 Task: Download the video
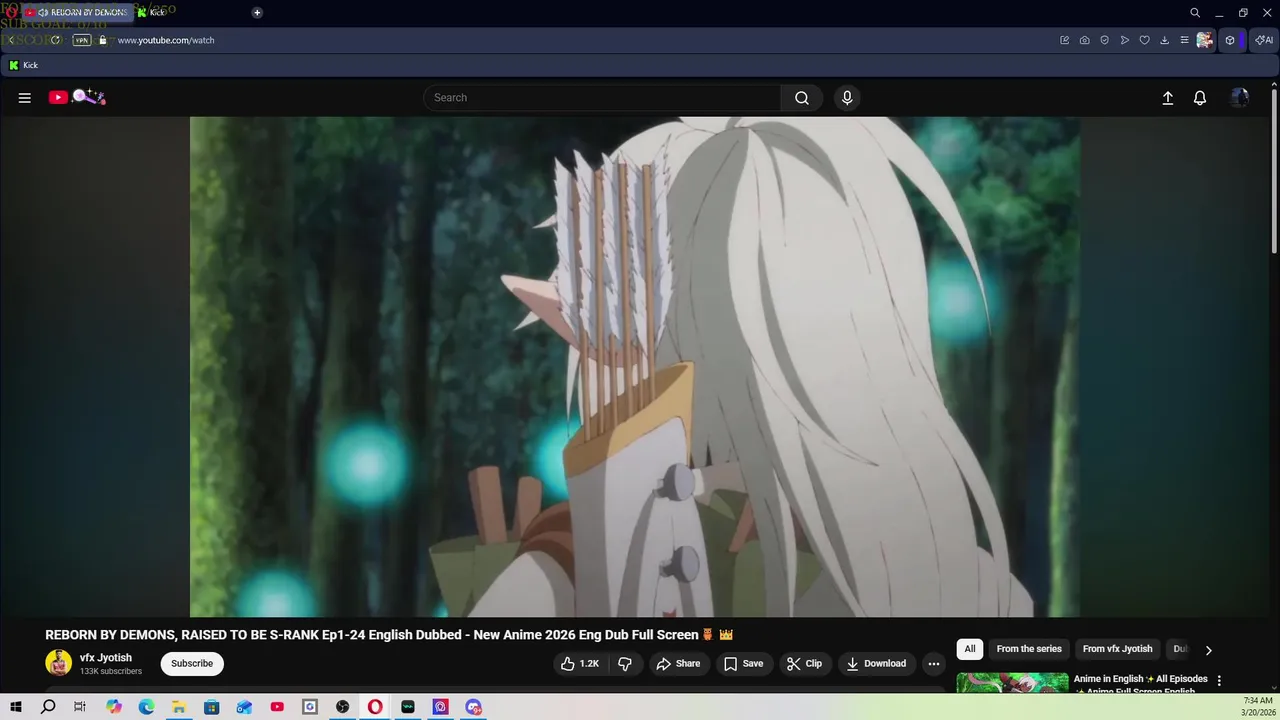click(876, 664)
